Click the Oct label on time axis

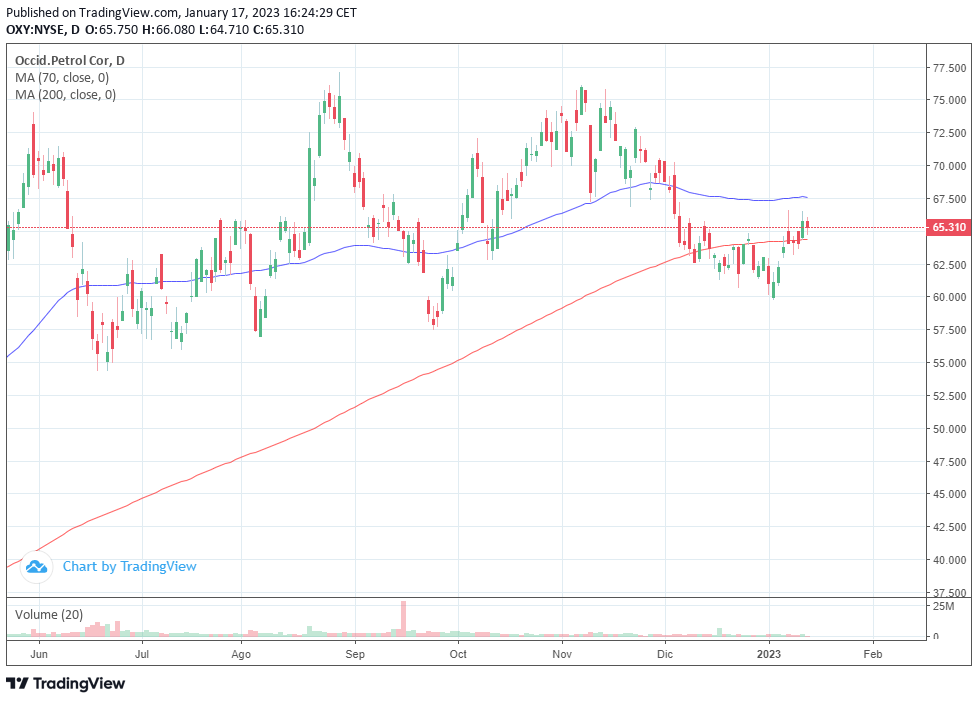click(x=458, y=654)
